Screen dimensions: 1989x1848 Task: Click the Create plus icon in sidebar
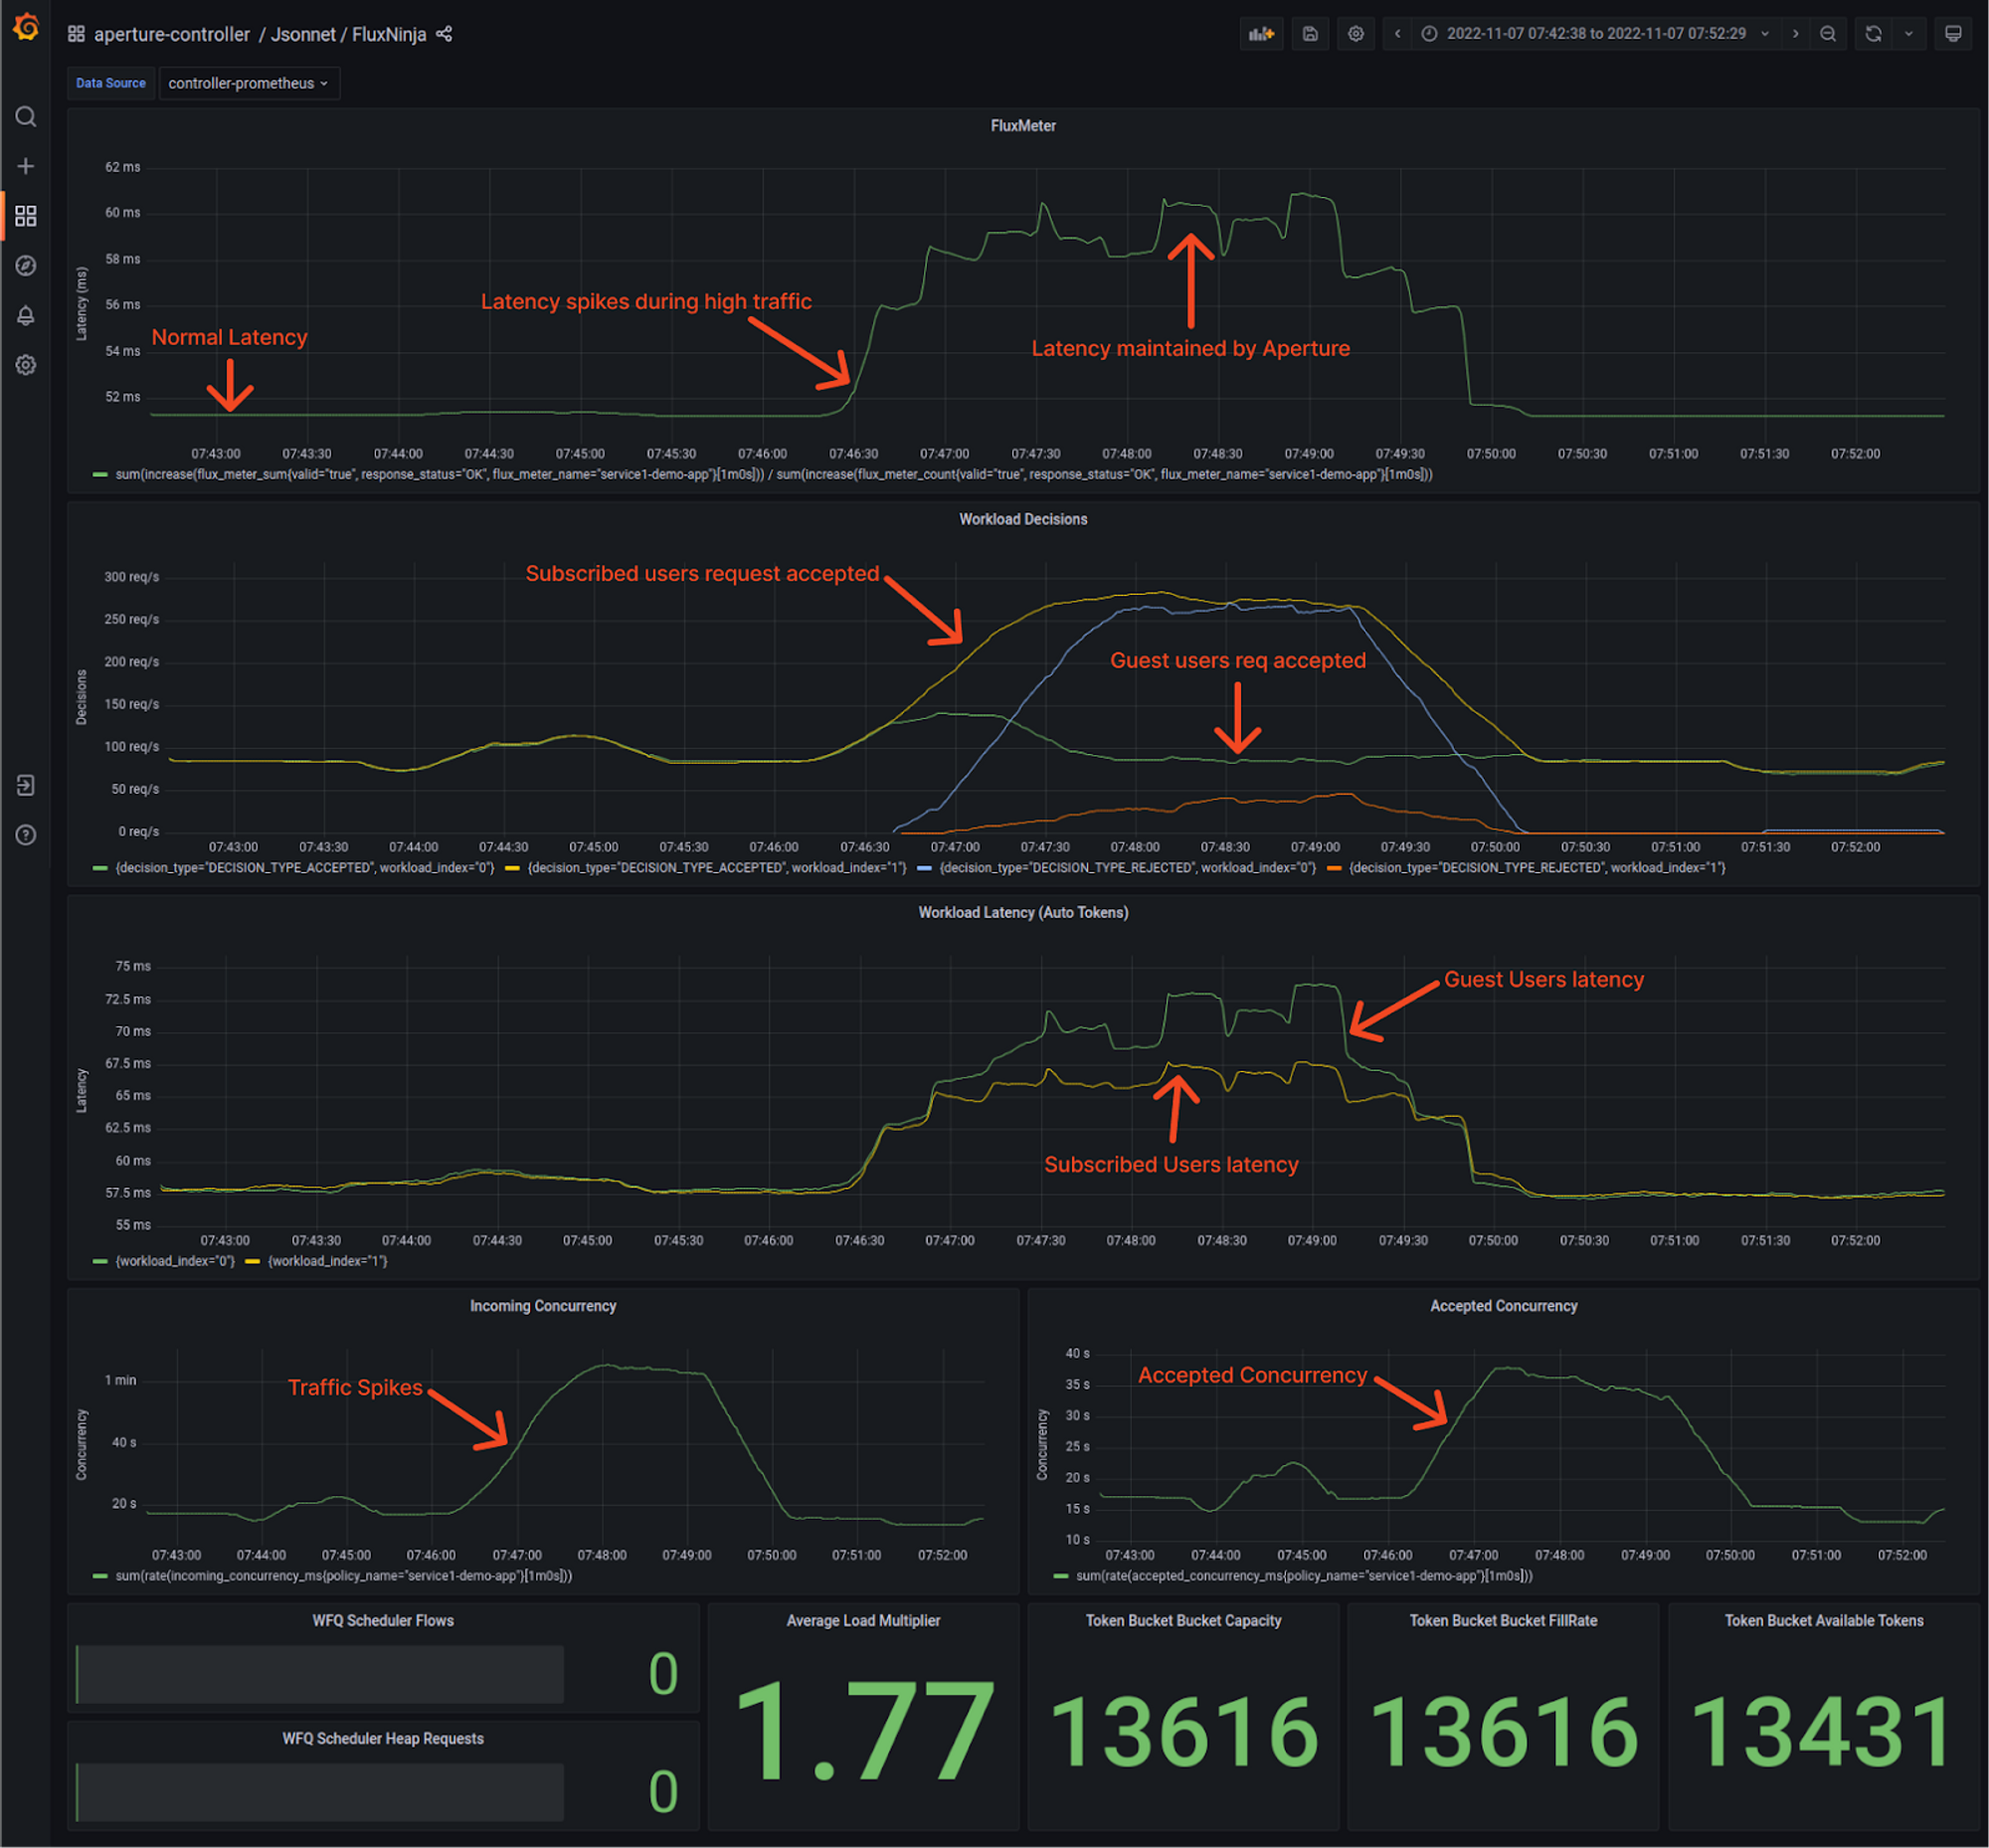[26, 166]
